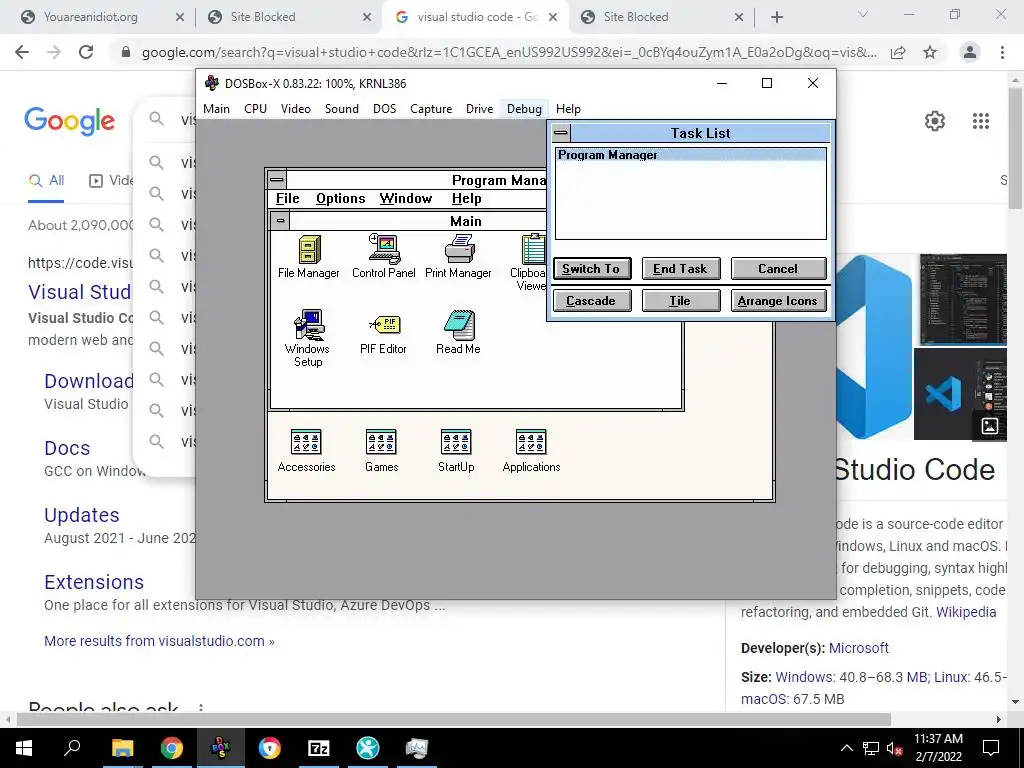Open DOSBox-X CPU menu

click(x=255, y=109)
